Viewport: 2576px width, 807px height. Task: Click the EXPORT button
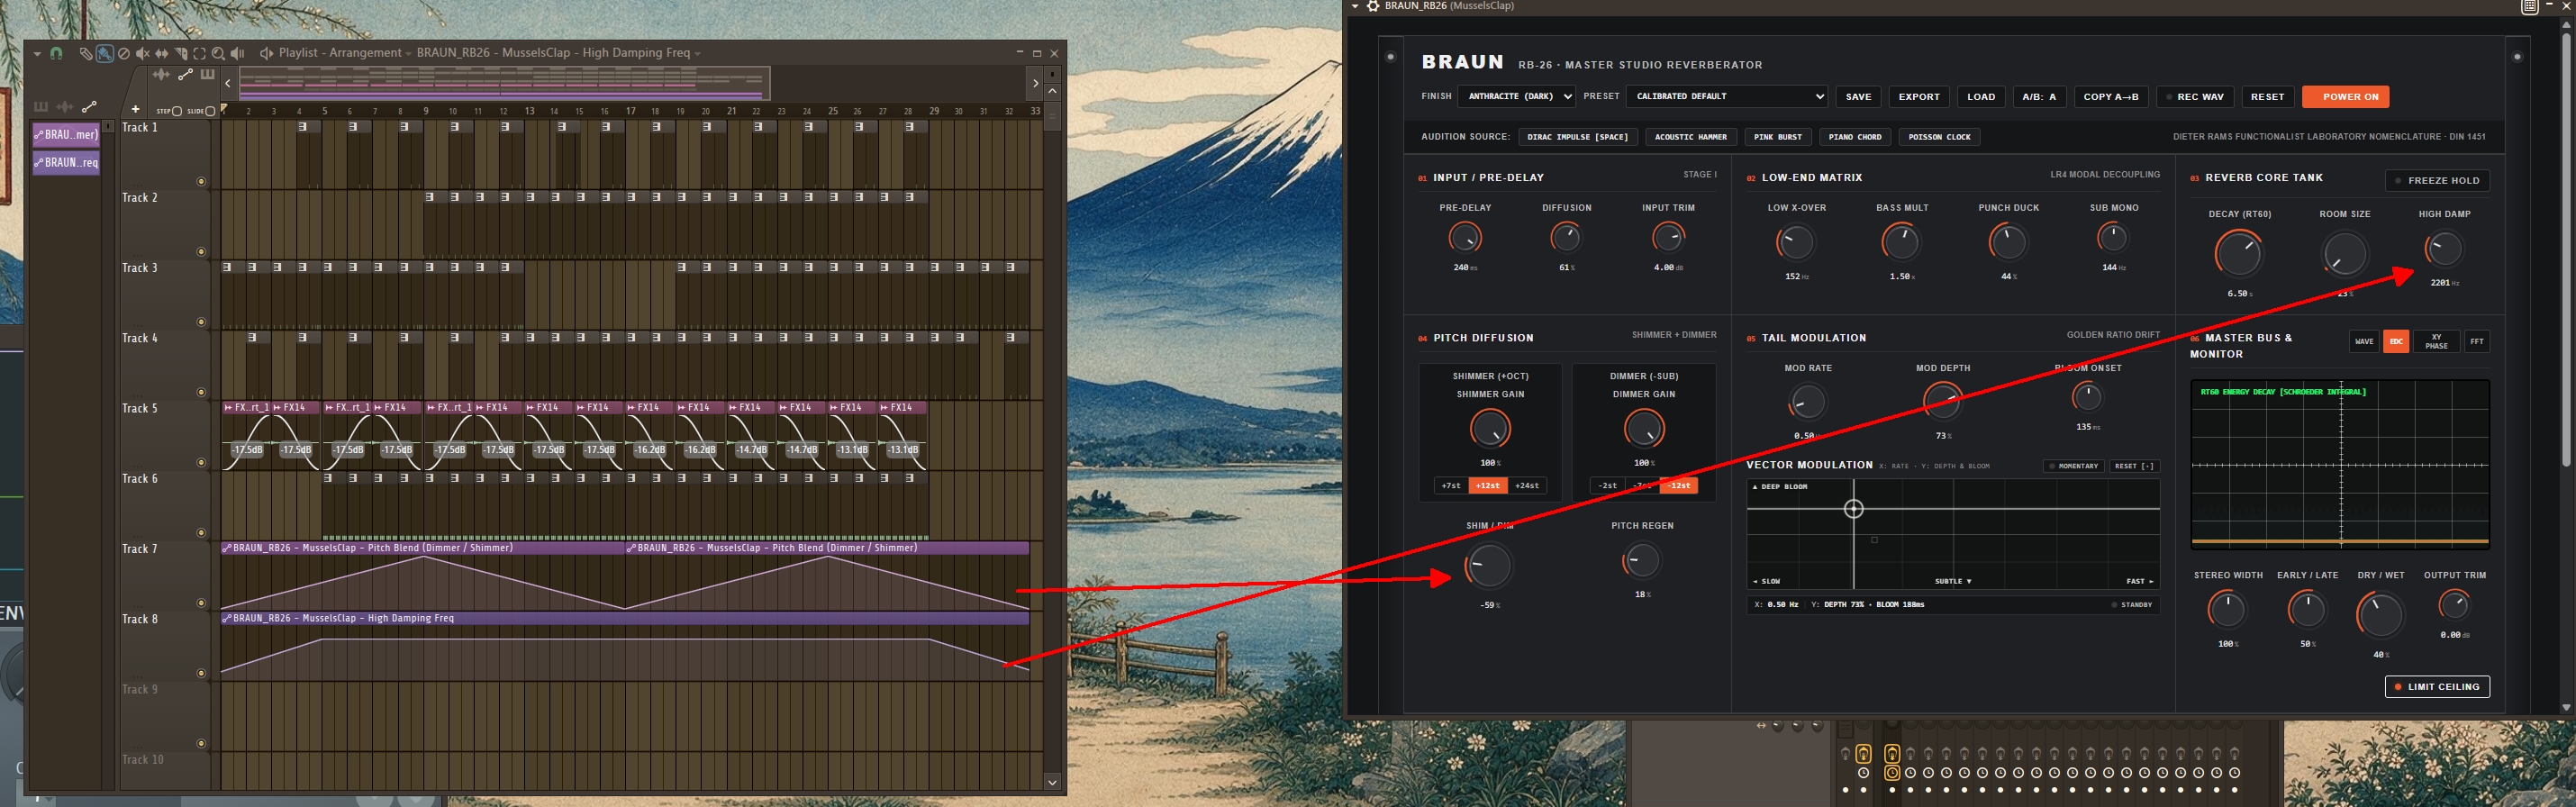tap(1918, 97)
